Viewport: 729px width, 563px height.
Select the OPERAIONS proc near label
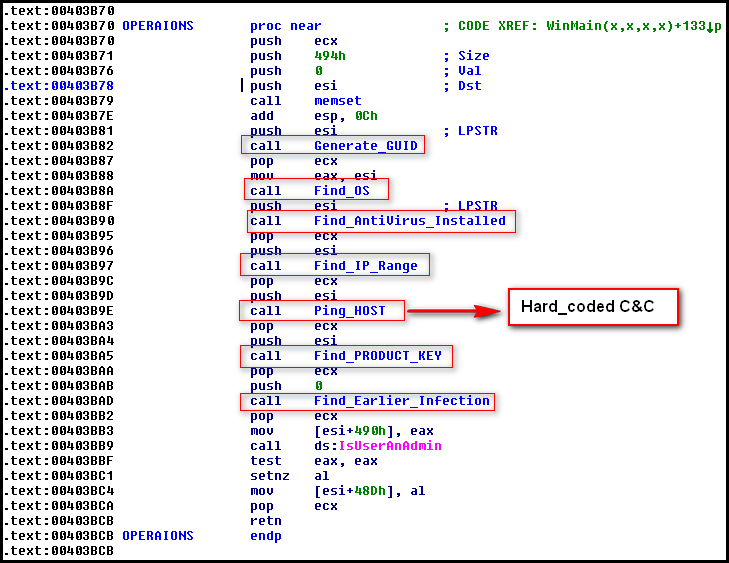(x=158, y=25)
